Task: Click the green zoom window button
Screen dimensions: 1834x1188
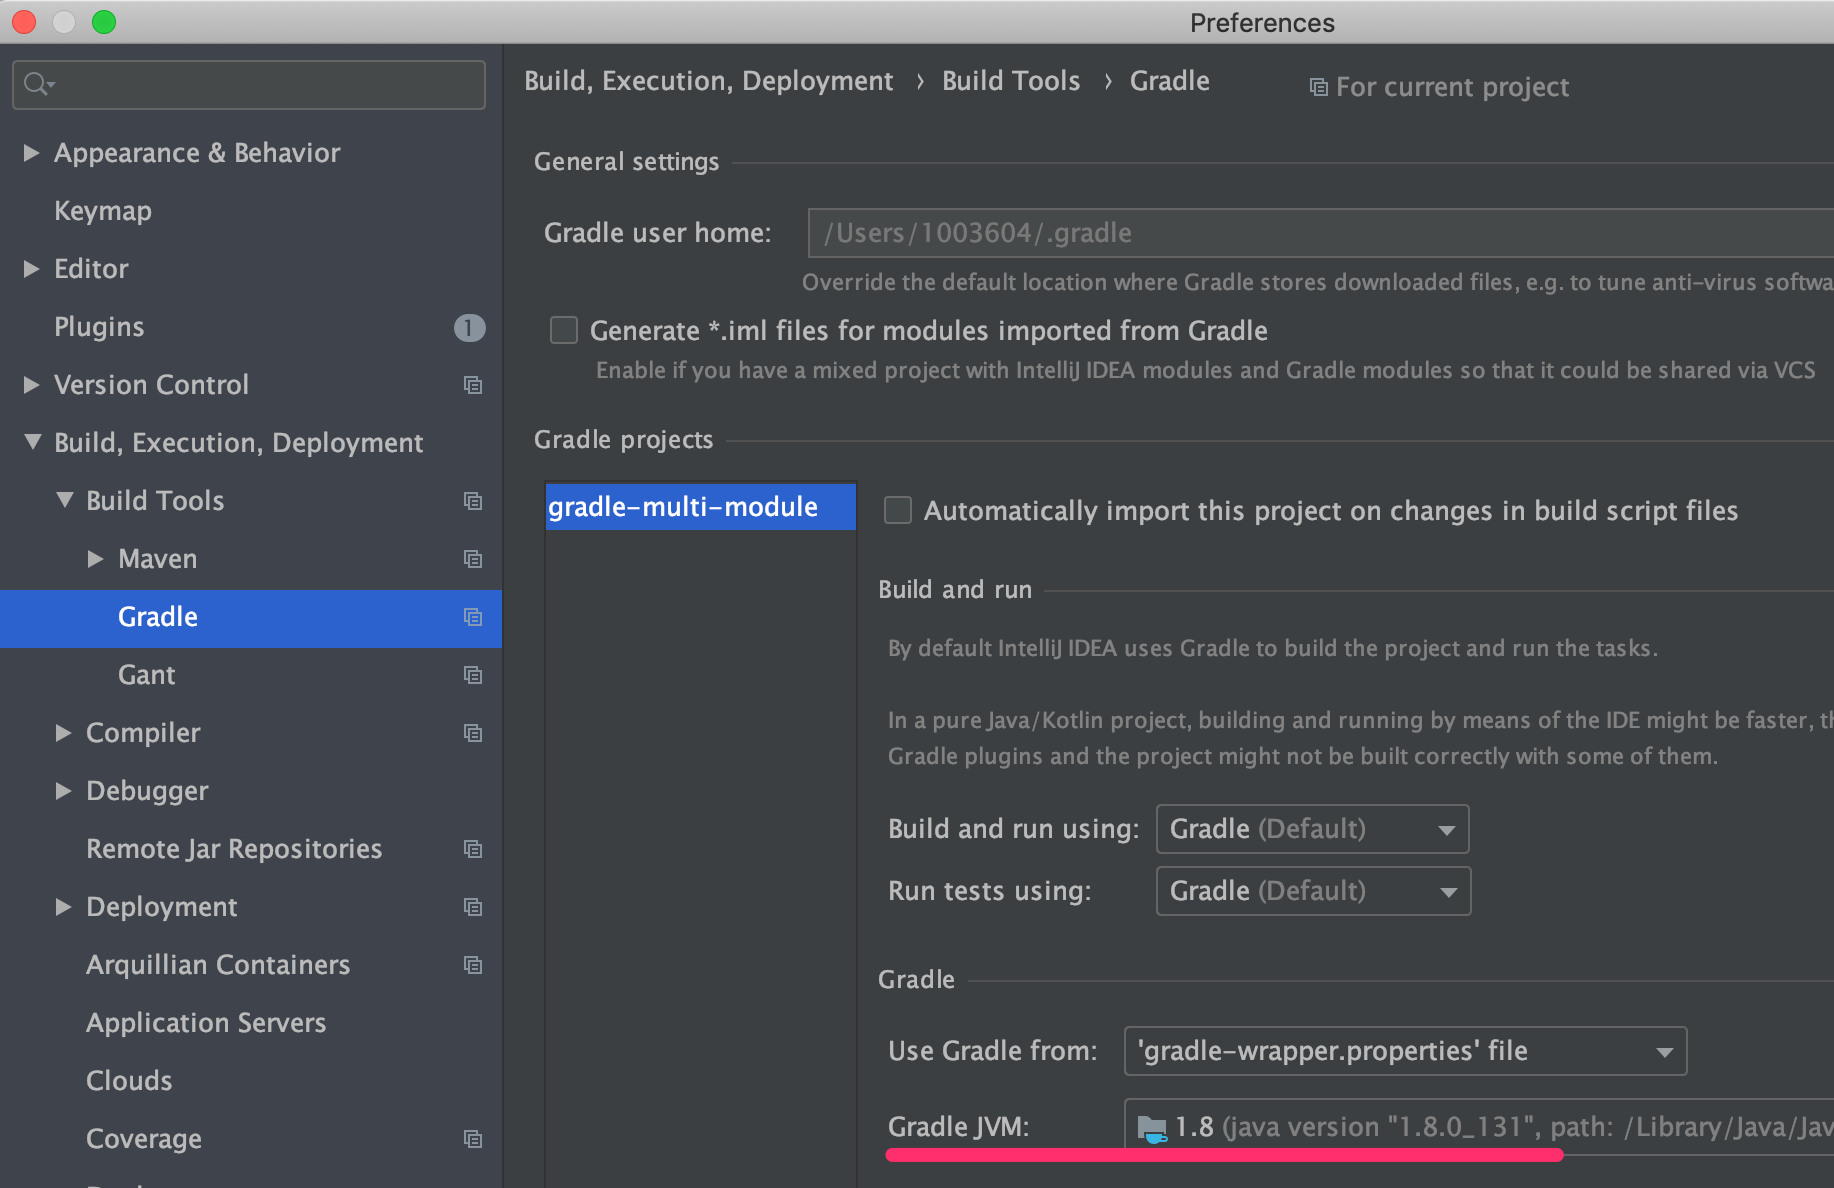Action: click(x=104, y=22)
